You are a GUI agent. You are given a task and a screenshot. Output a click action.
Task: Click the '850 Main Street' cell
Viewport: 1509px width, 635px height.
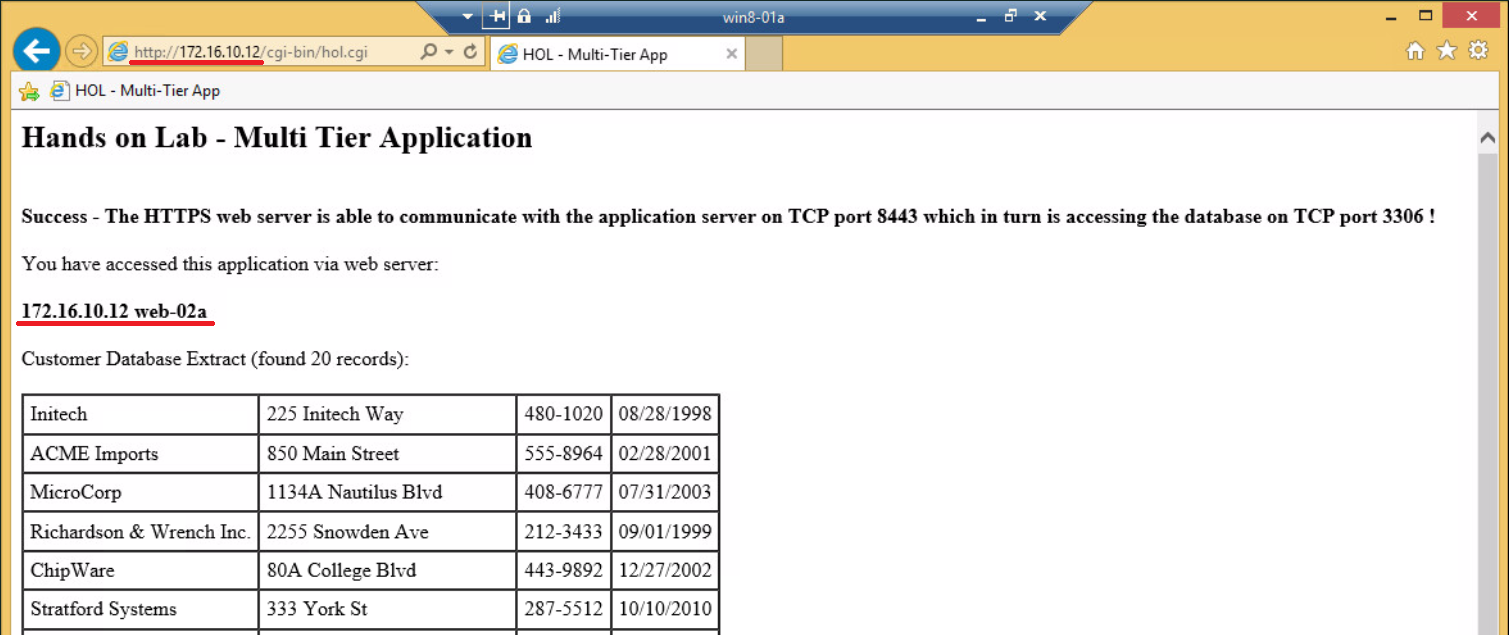tap(388, 454)
